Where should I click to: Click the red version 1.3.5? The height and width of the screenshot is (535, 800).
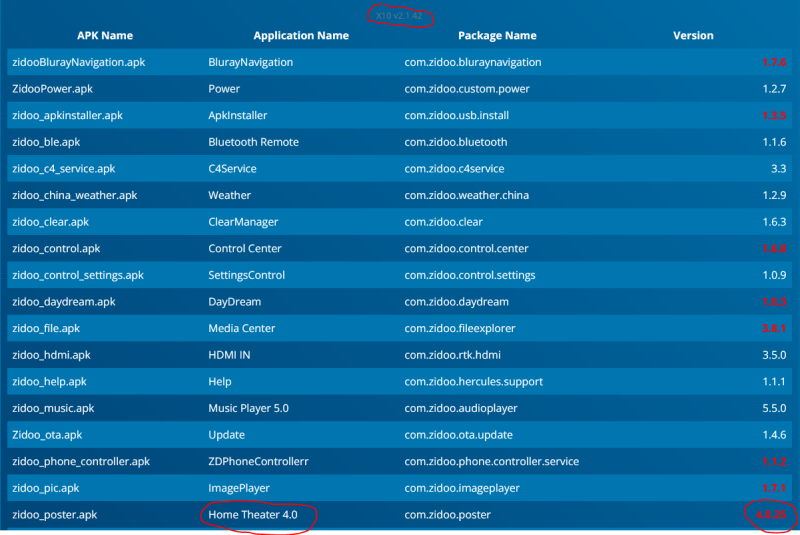click(x=774, y=115)
